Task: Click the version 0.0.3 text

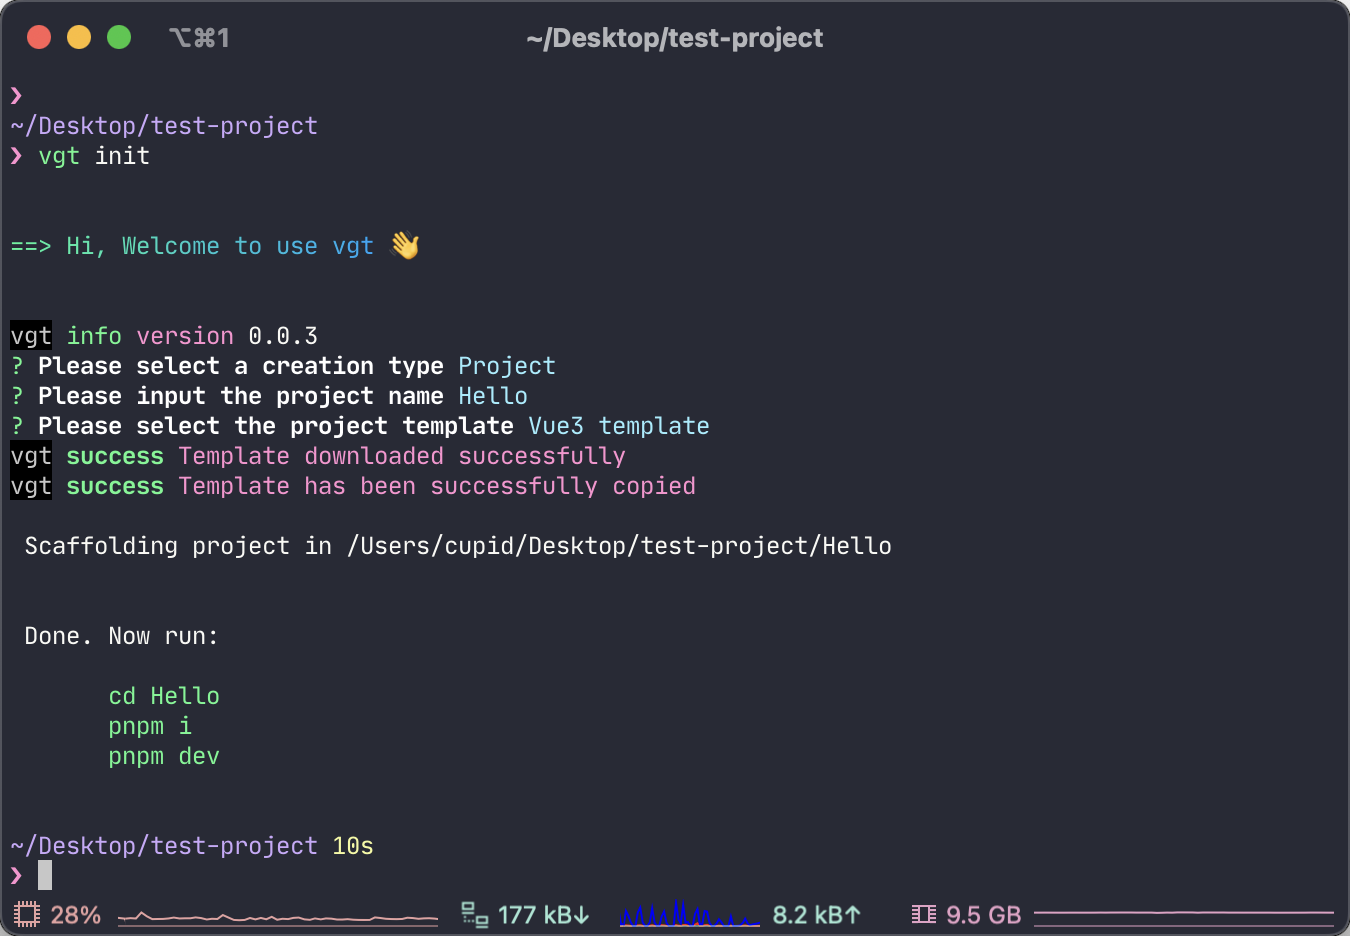Action: 227,336
